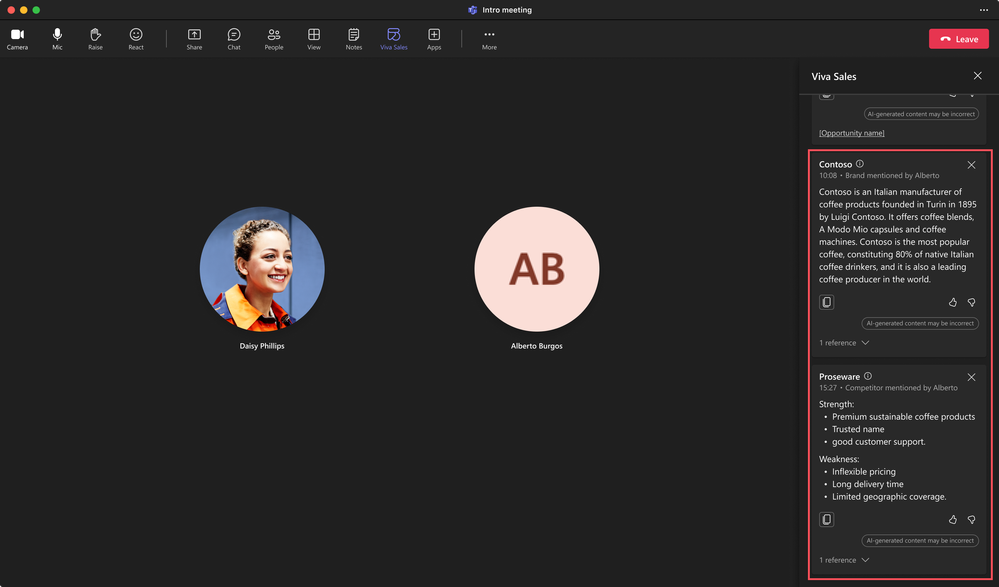The width and height of the screenshot is (999, 587).
Task: Click 'good customer support.' bullet
Action: point(878,442)
